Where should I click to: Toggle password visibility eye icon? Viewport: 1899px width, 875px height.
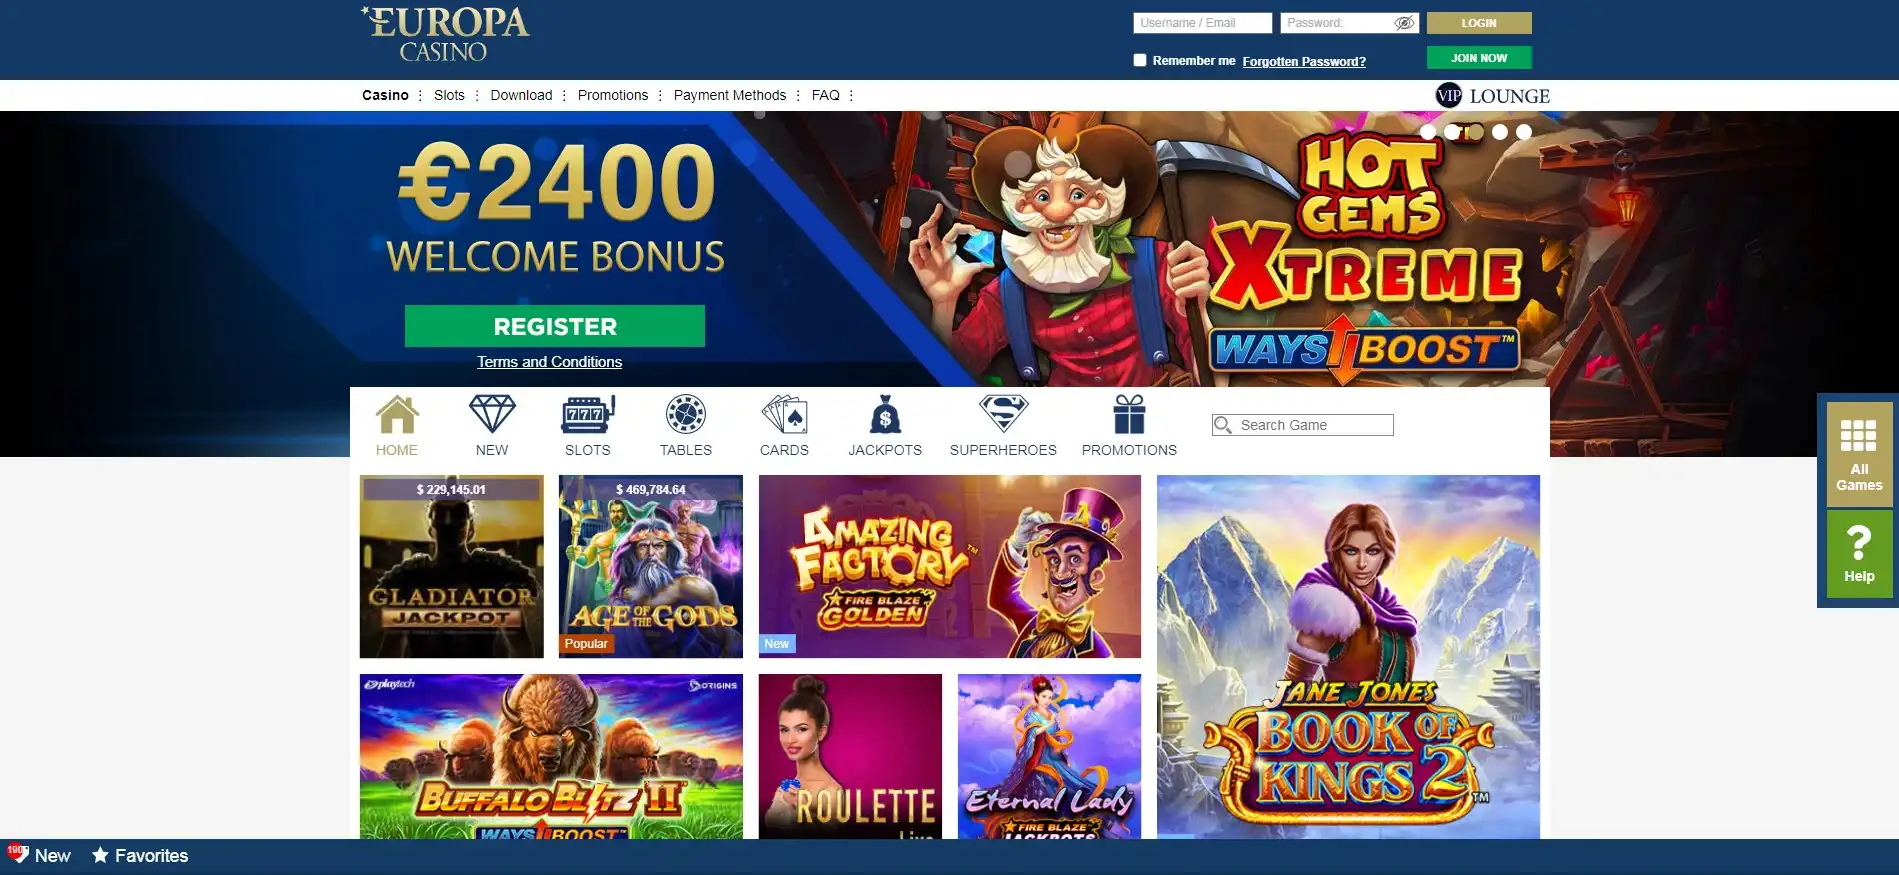tap(1404, 23)
